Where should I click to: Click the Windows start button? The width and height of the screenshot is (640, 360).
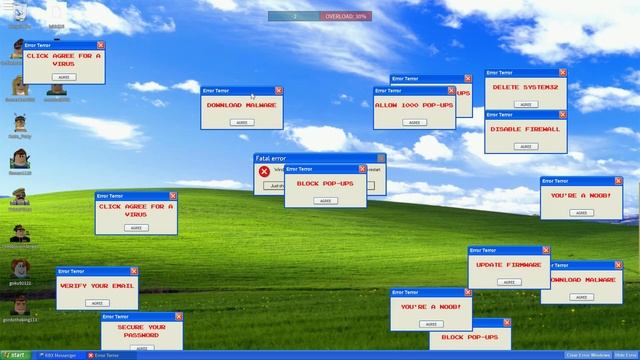point(16,355)
